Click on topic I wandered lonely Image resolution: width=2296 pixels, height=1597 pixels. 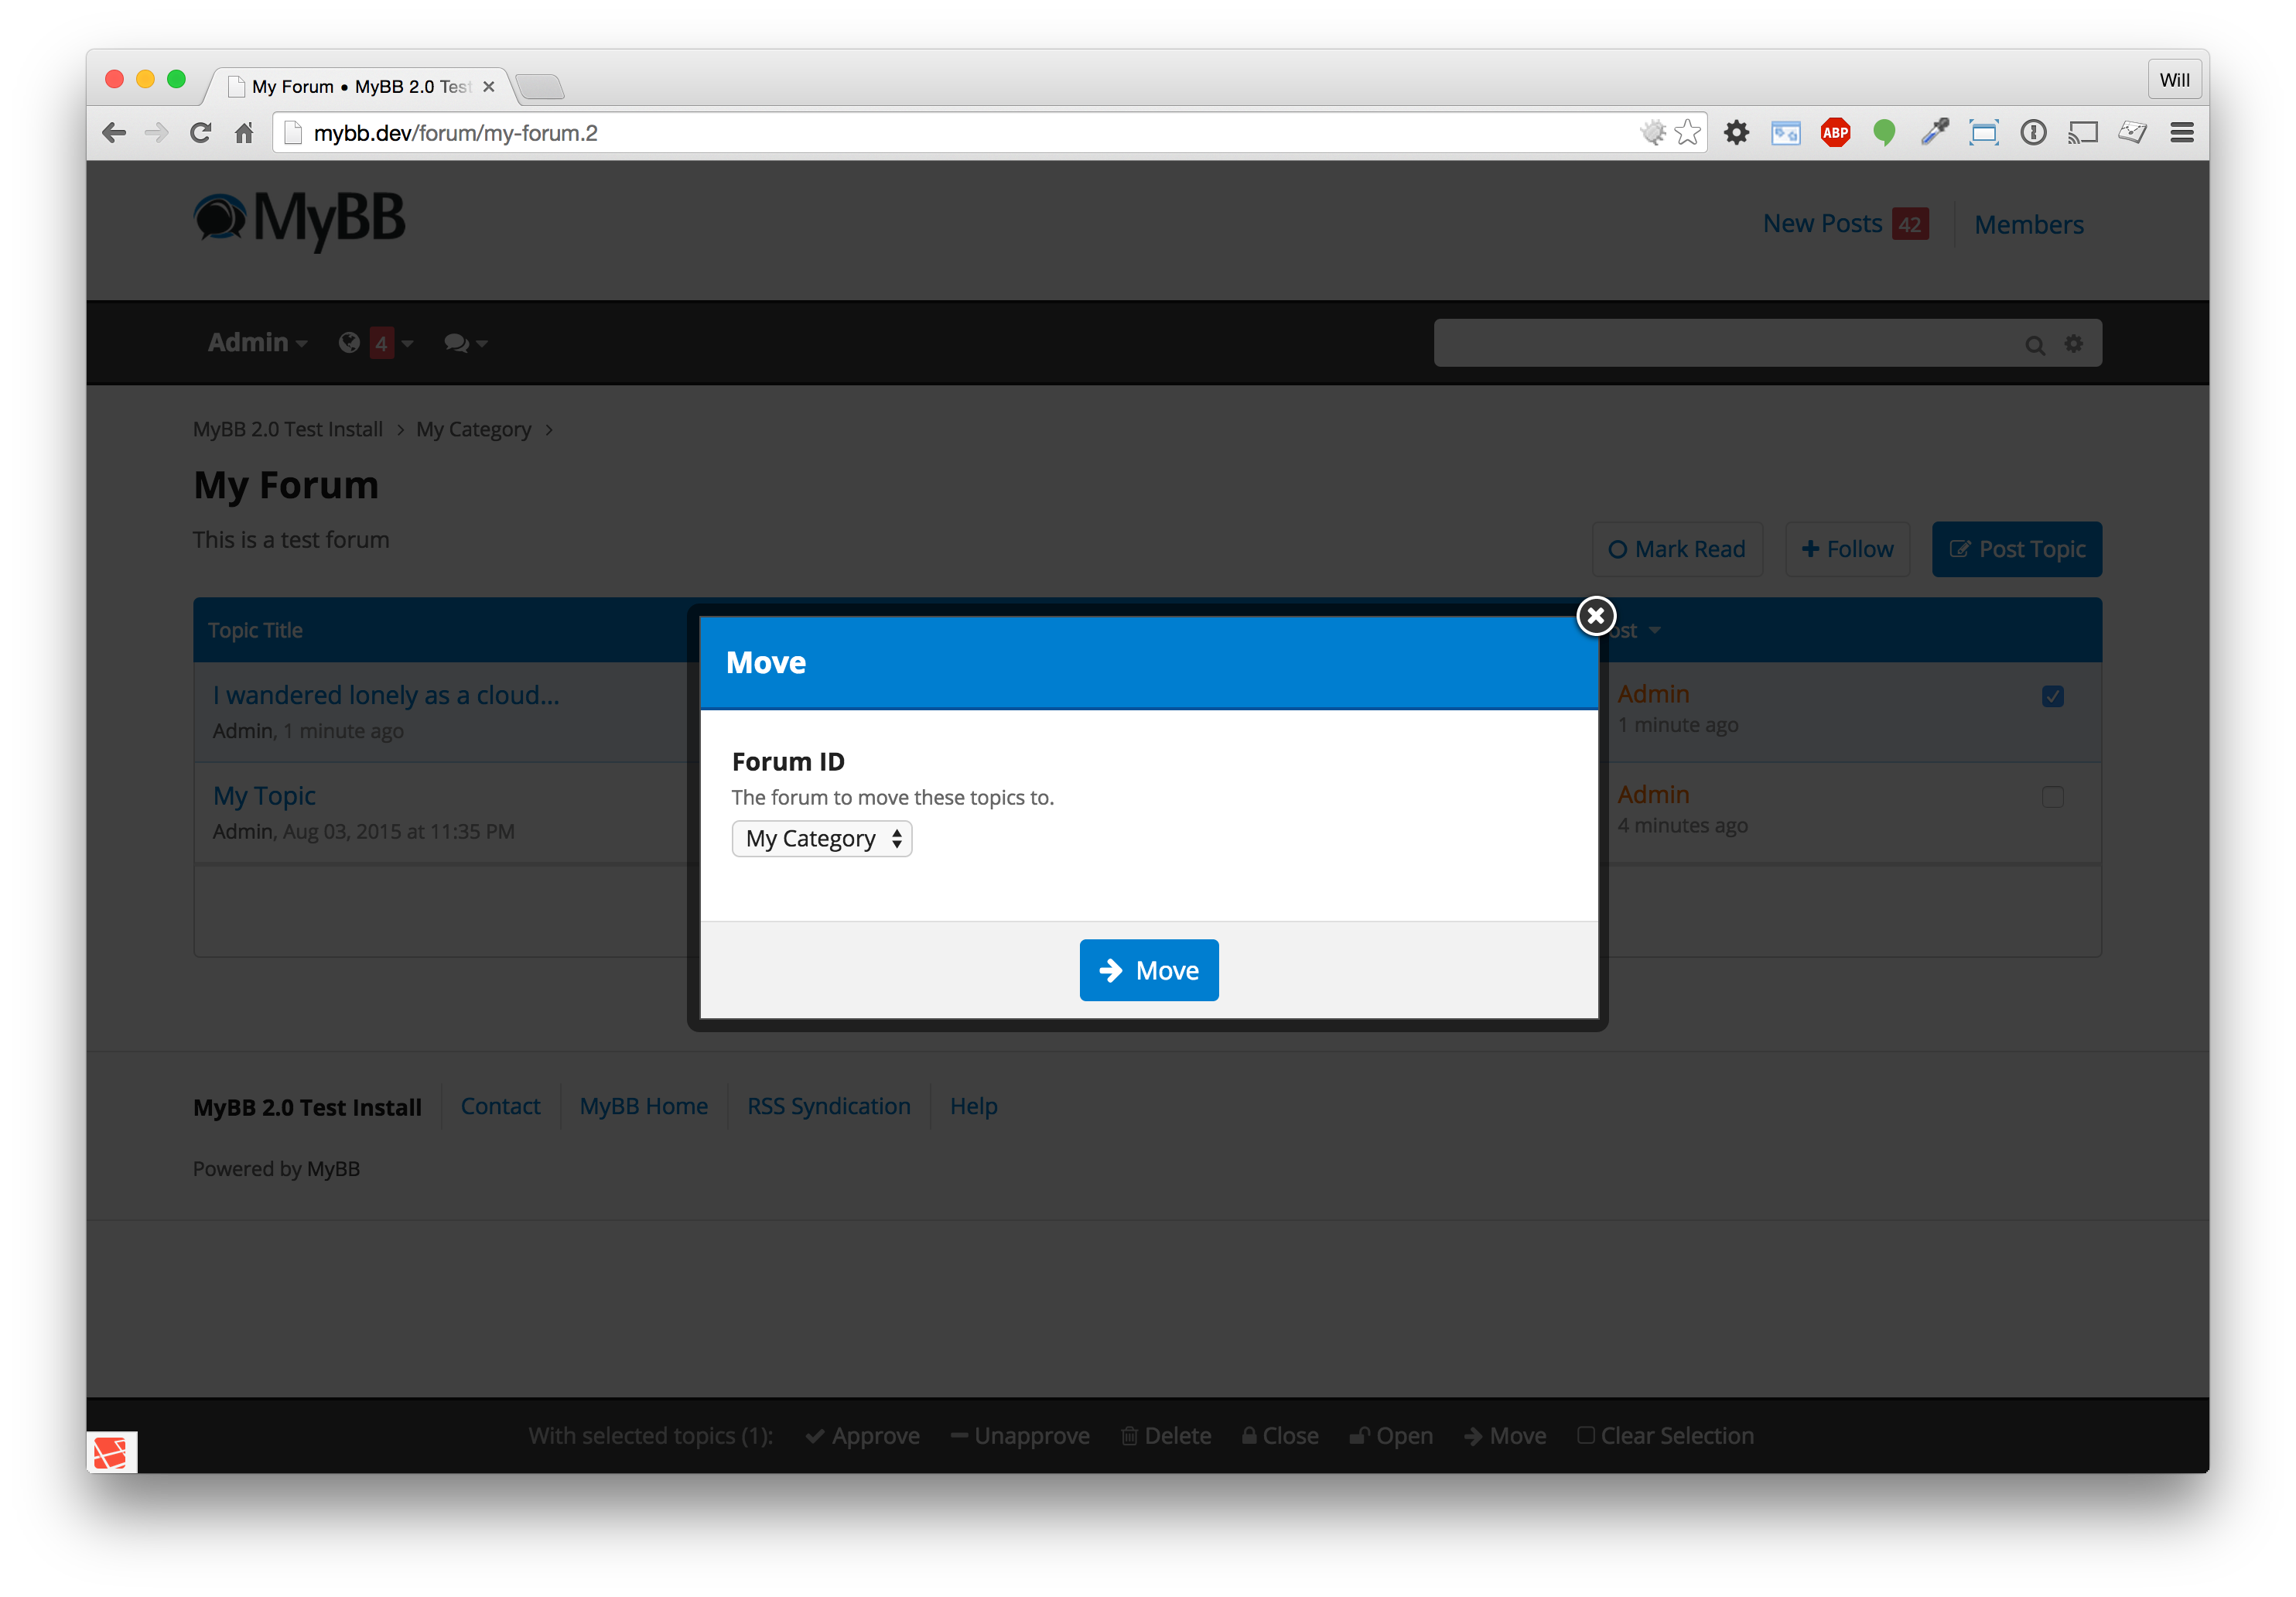(x=385, y=695)
